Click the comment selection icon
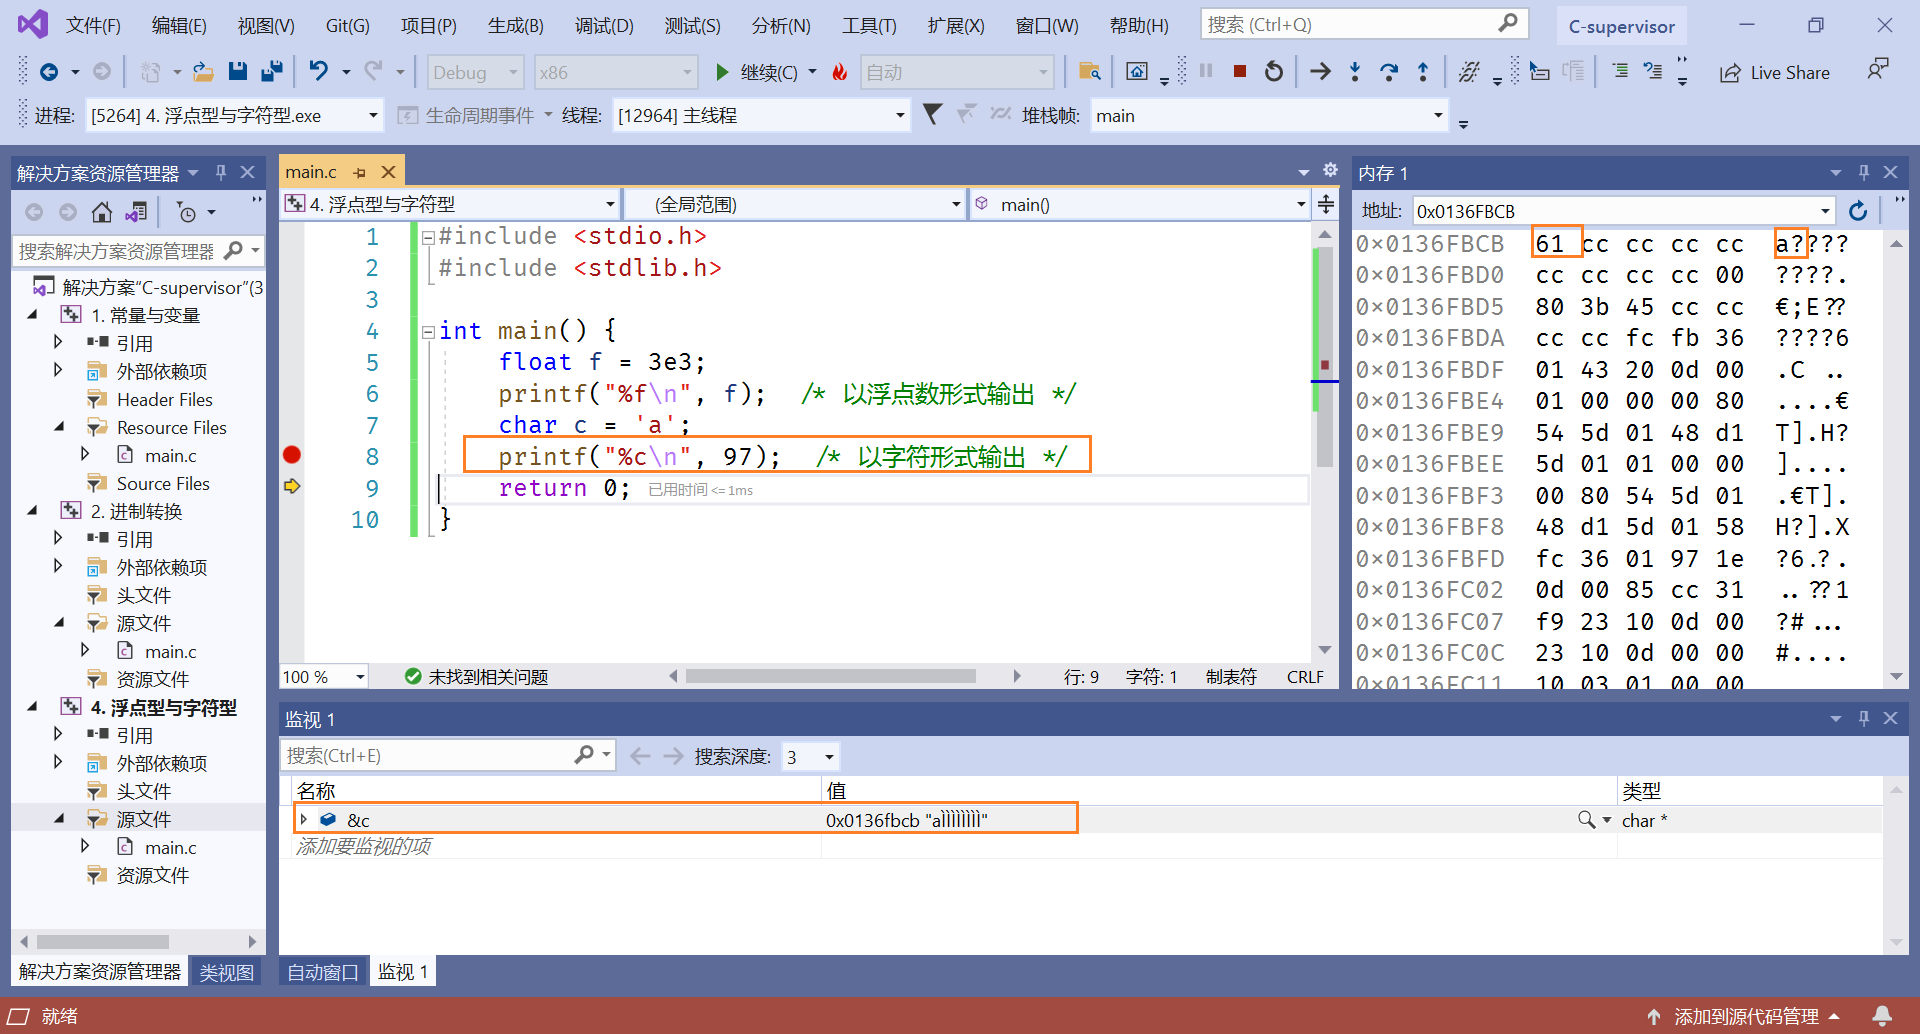Screen dimensions: 1920x1034 tap(1620, 72)
